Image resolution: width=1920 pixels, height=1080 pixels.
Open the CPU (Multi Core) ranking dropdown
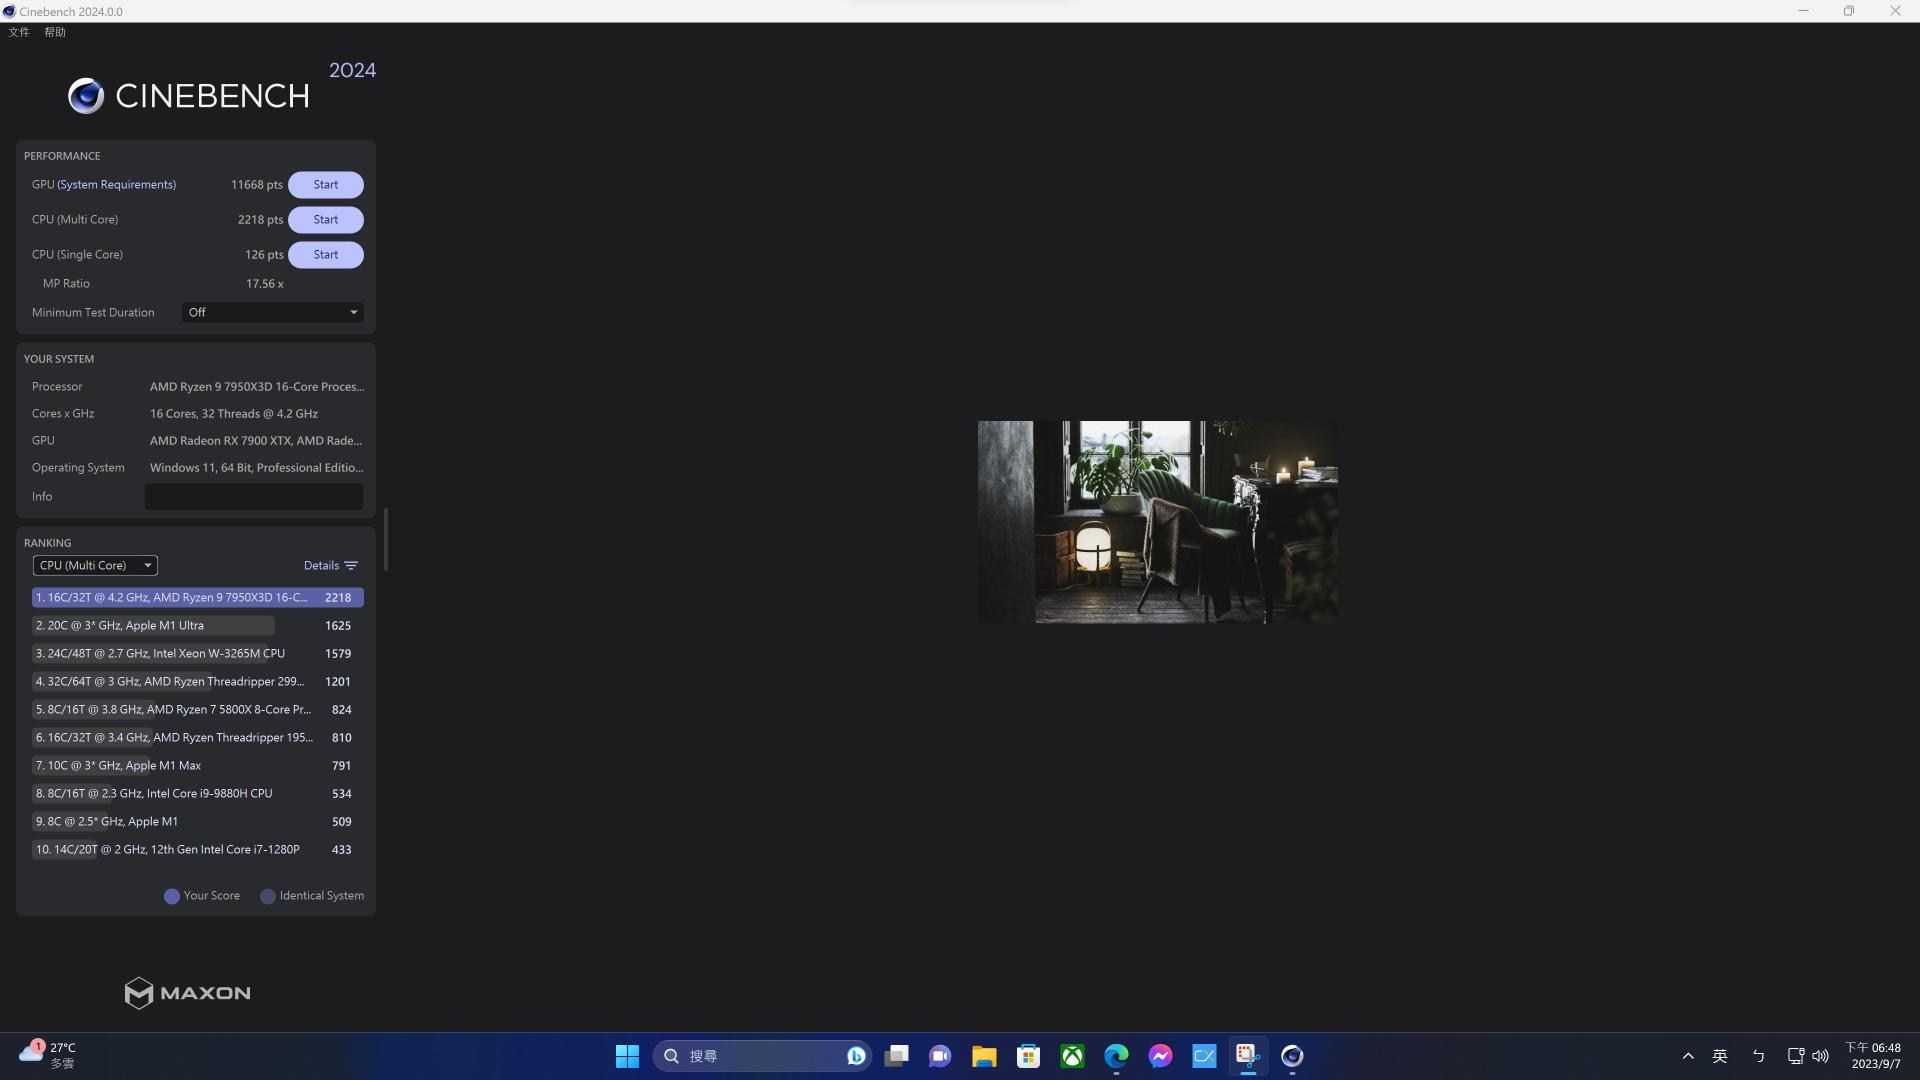point(95,565)
